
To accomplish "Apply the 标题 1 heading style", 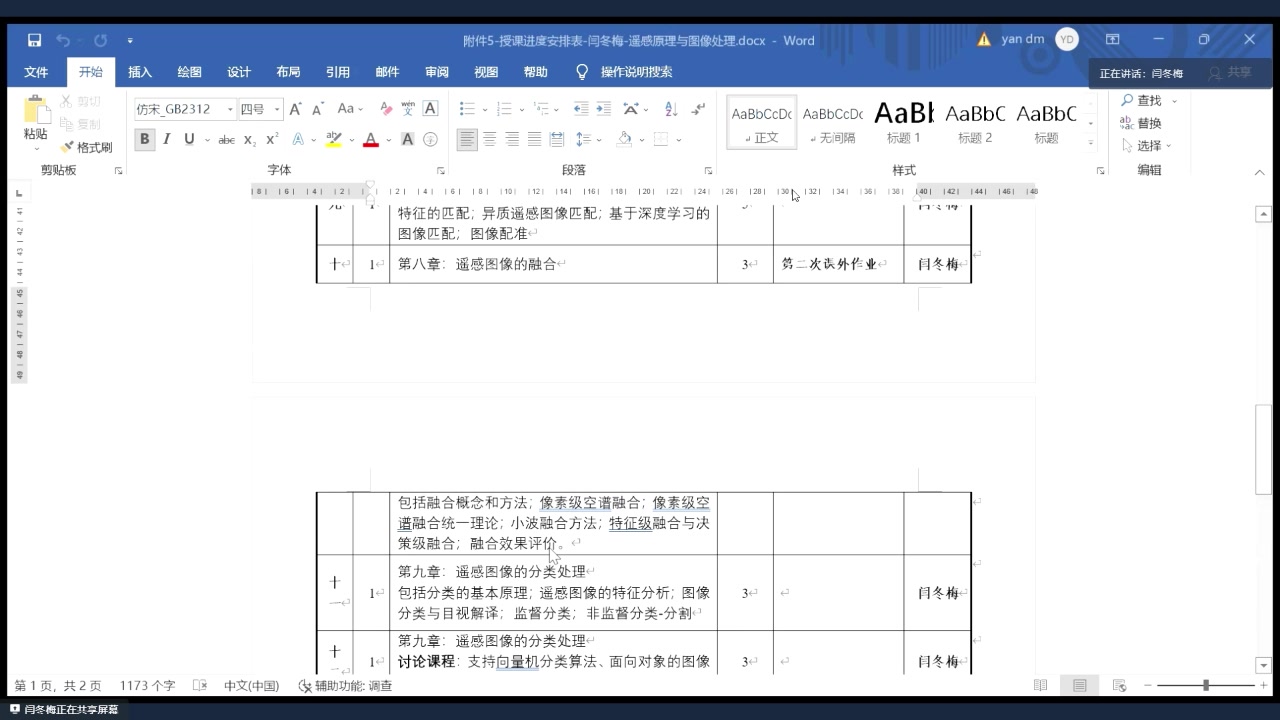I will [904, 122].
